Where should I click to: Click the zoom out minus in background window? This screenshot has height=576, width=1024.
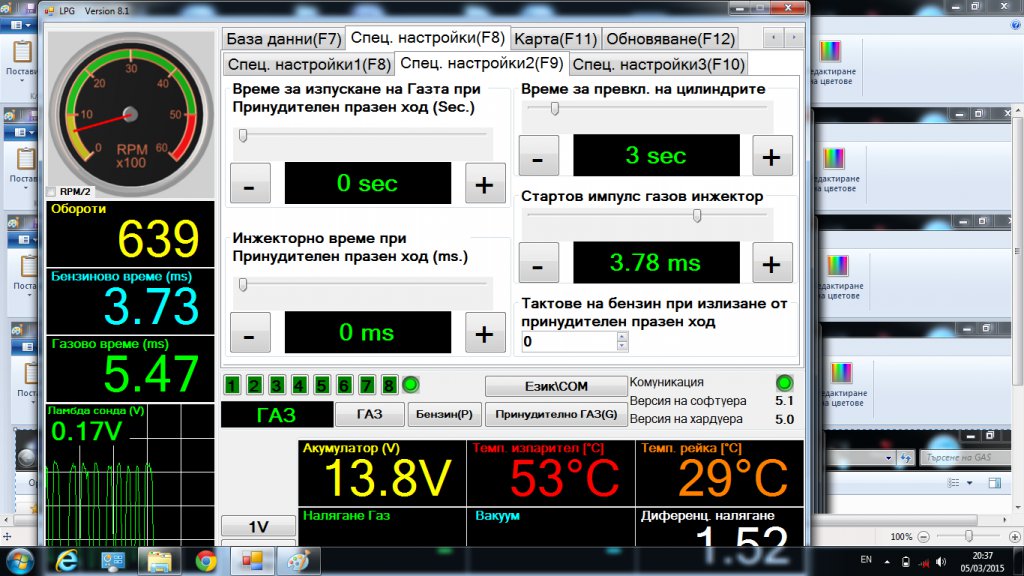pyautogui.click(x=923, y=537)
